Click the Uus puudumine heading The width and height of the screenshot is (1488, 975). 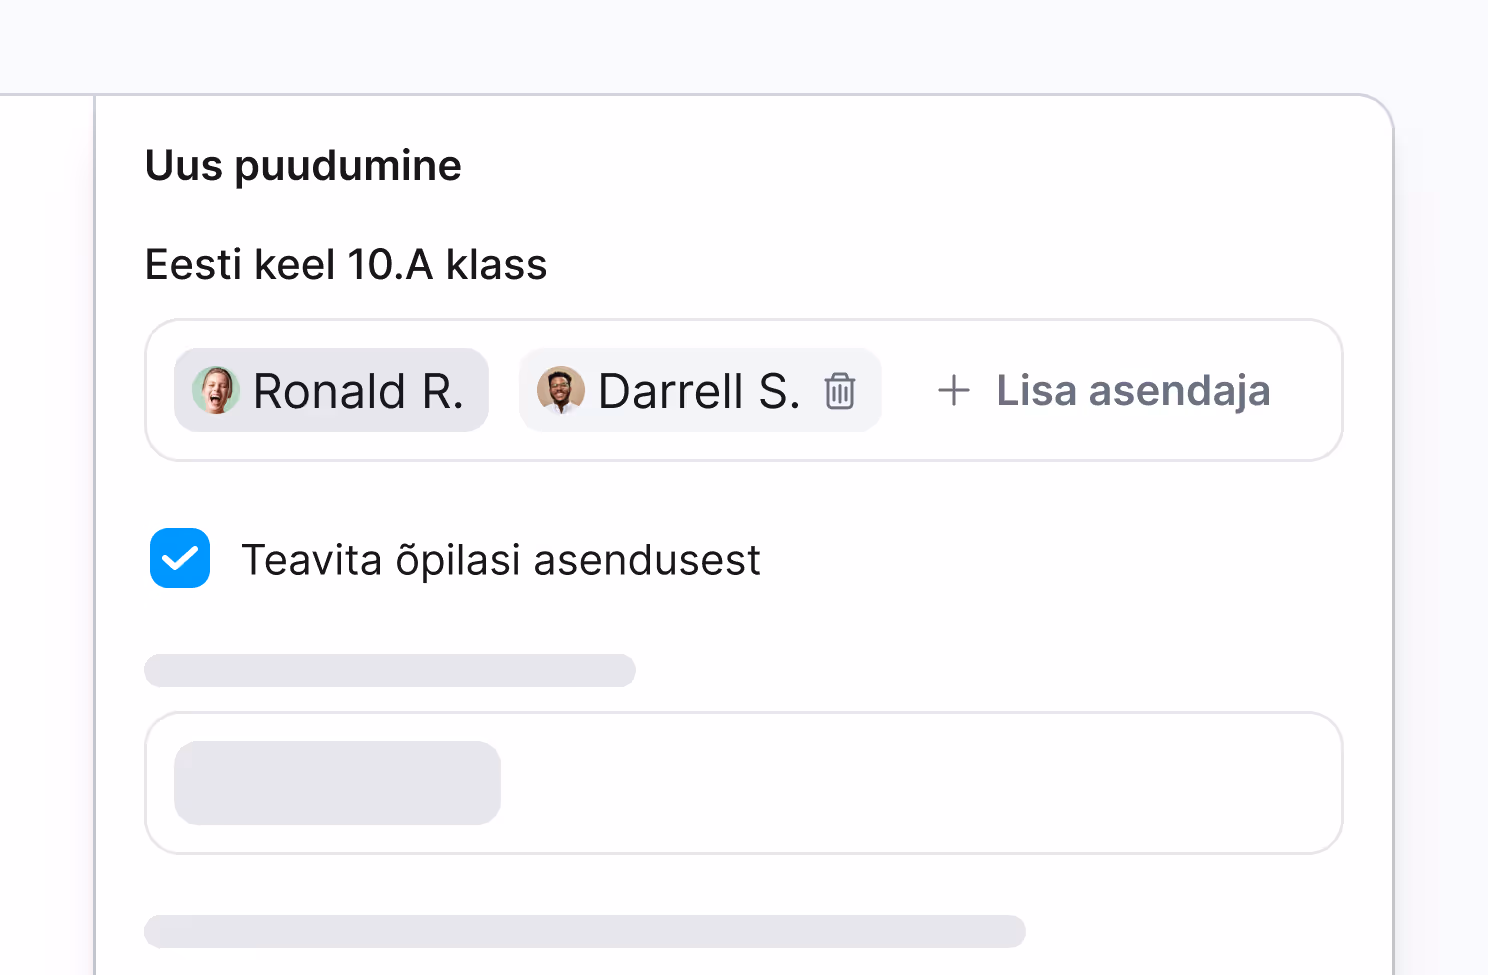click(303, 166)
